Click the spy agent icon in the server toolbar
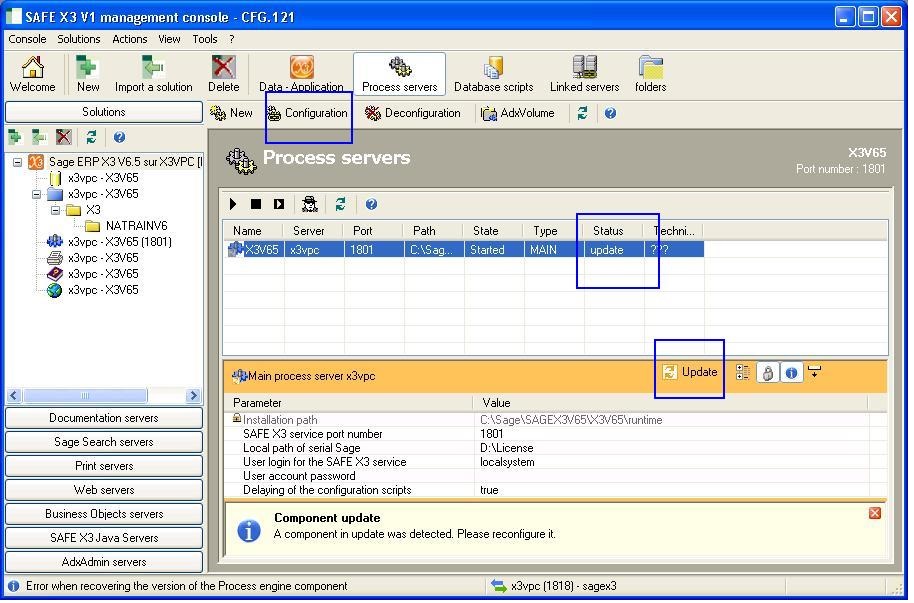The width and height of the screenshot is (914, 603). 310,204
